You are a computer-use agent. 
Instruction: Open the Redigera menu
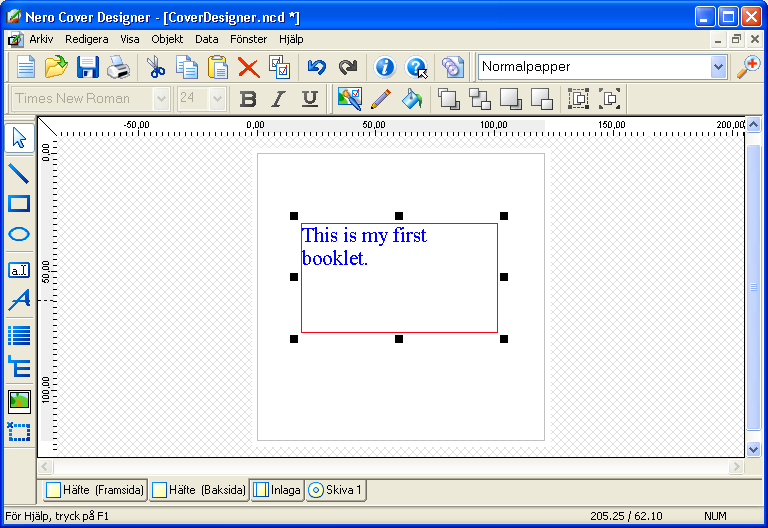87,39
